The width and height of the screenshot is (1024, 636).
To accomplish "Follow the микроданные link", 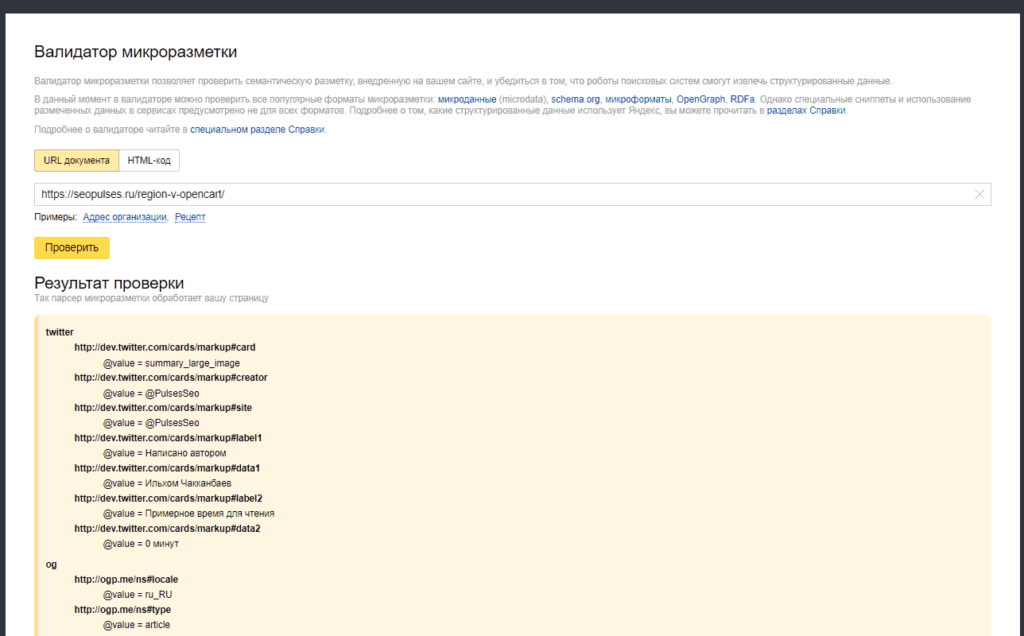I will coord(467,99).
